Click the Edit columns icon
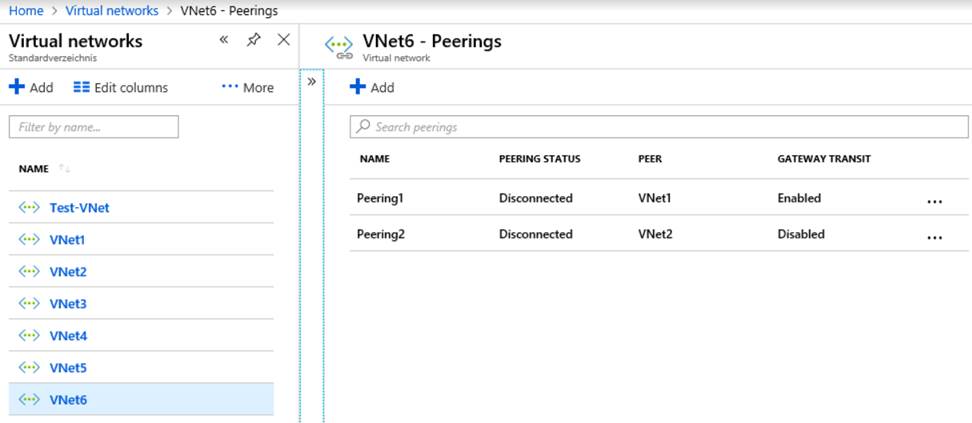972x423 pixels. 81,87
